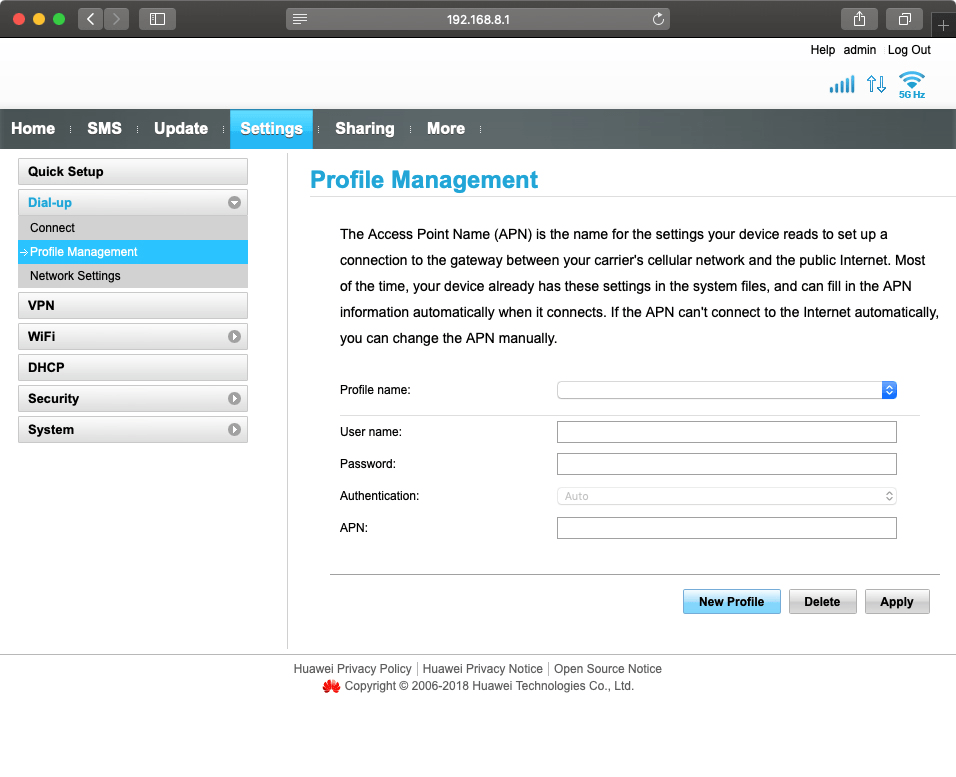Go back with the browser back arrow
956x777 pixels.
[90, 19]
